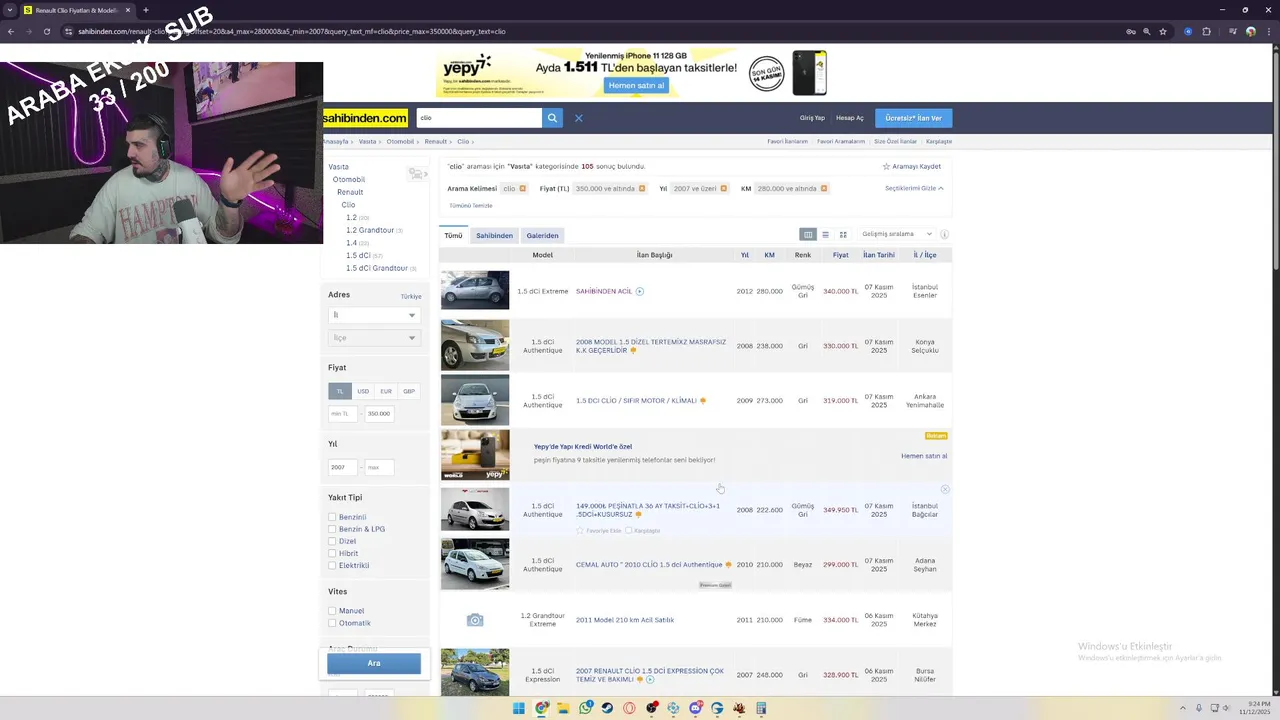The width and height of the screenshot is (1280, 720).
Task: Clear the search box with the X icon
Action: click(578, 118)
